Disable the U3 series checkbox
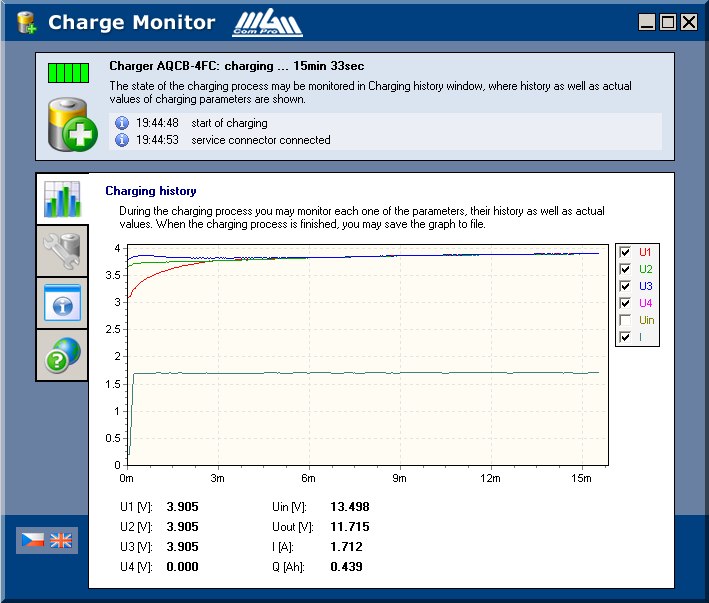709x603 pixels. tap(625, 286)
